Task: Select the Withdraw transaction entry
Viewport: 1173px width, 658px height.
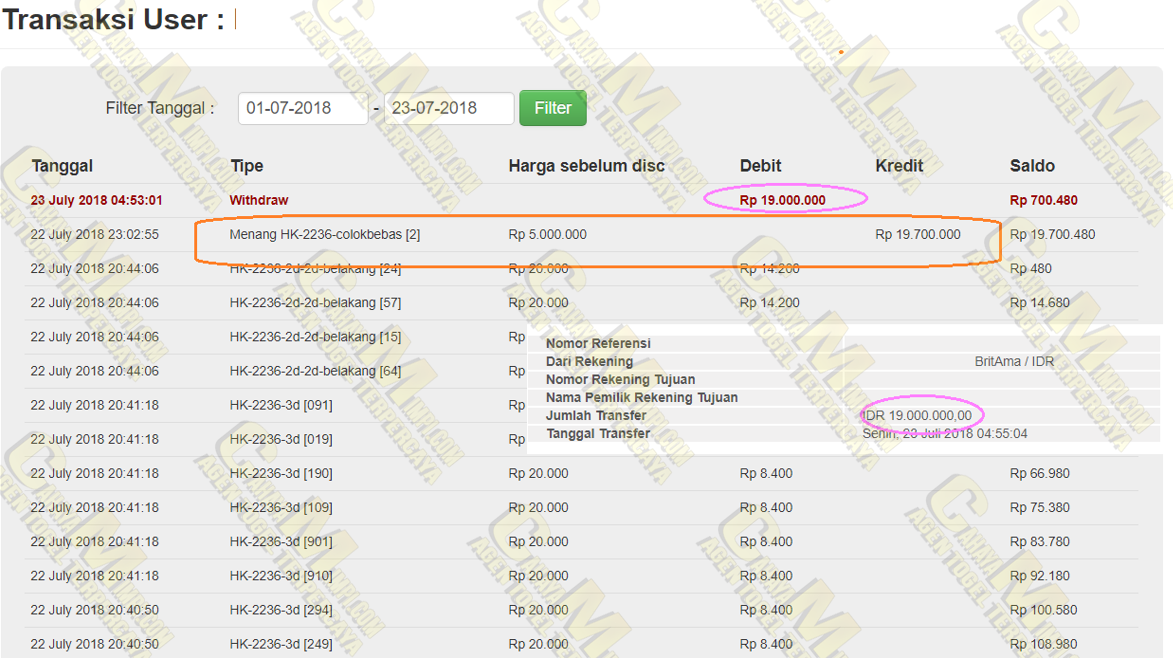Action: point(259,200)
